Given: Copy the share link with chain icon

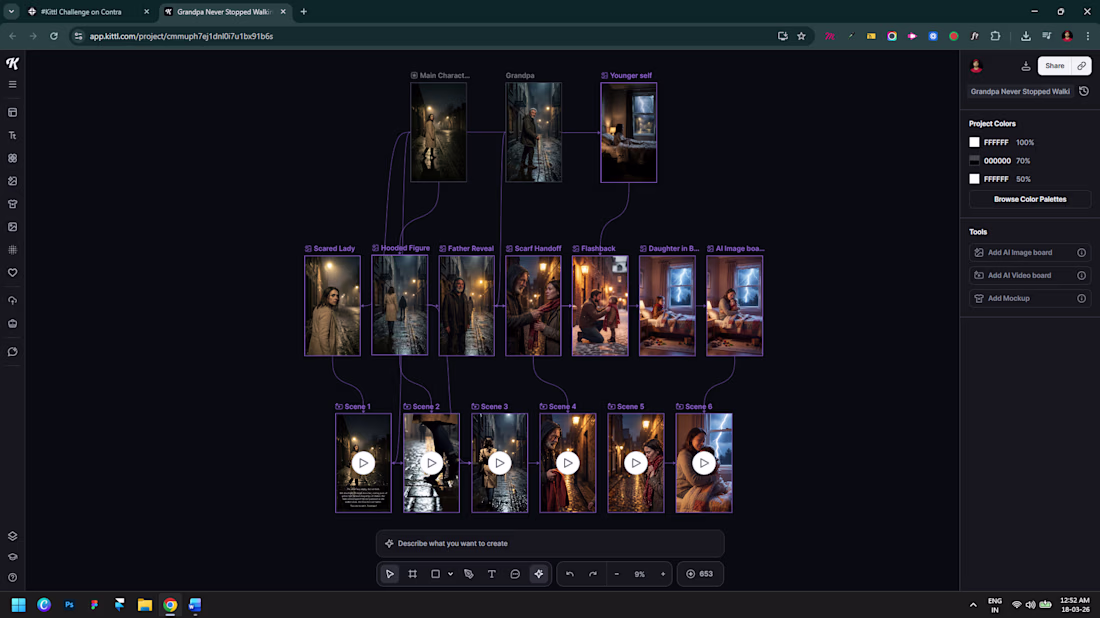Looking at the screenshot, I should (1081, 66).
